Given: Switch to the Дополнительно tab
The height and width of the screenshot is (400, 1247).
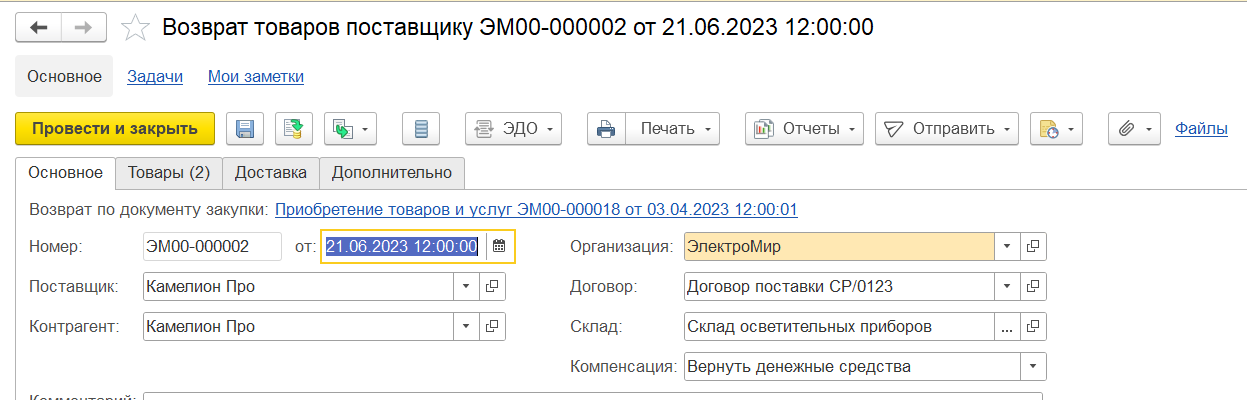Looking at the screenshot, I should point(392,172).
